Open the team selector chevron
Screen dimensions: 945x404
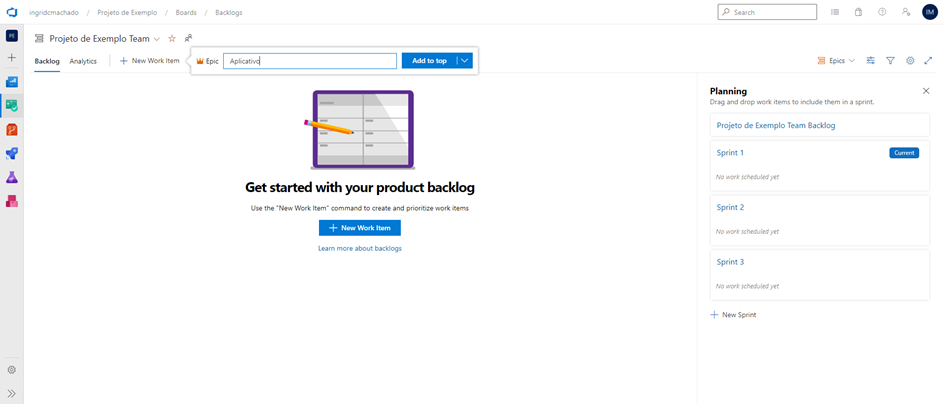[x=157, y=39]
